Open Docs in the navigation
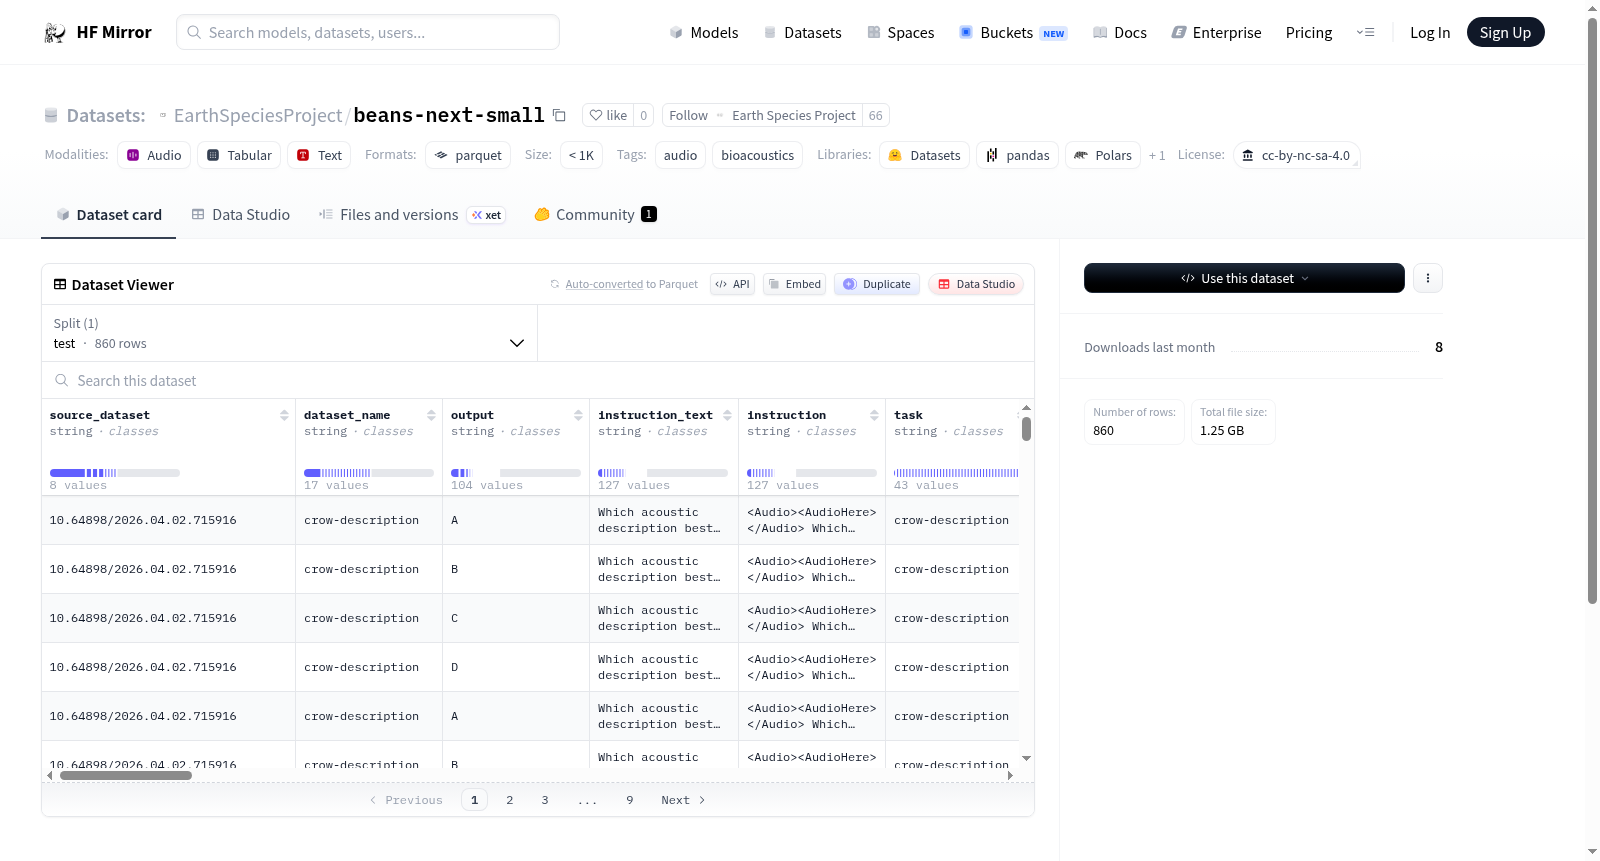Image resolution: width=1600 pixels, height=861 pixels. pyautogui.click(x=1120, y=32)
